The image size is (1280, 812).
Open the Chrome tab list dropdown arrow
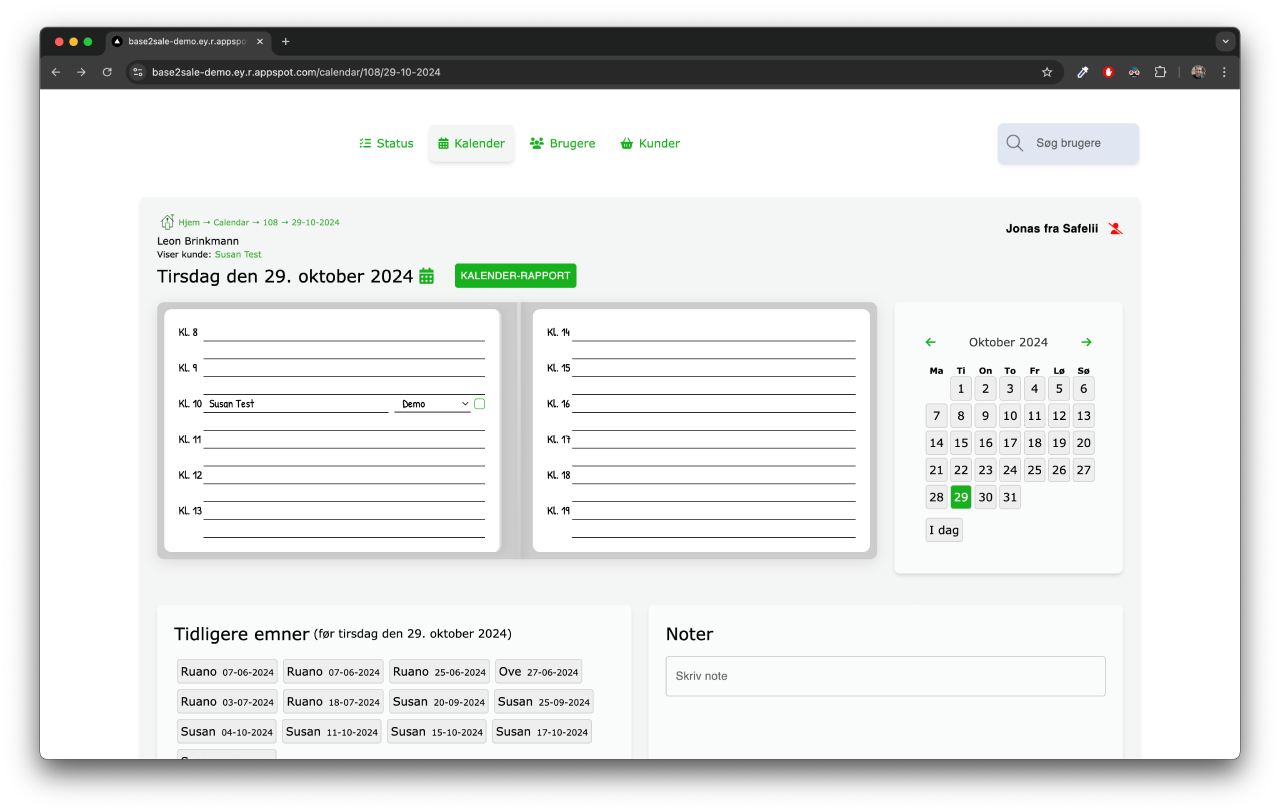point(1225,41)
